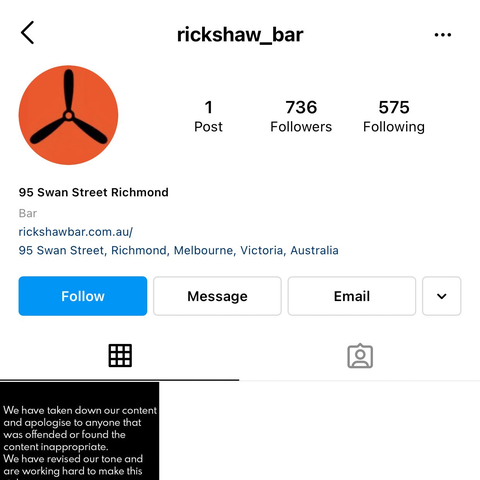Select the 95 Swan Street Richmond bio name
This screenshot has width=480, height=480.
[x=93, y=192]
